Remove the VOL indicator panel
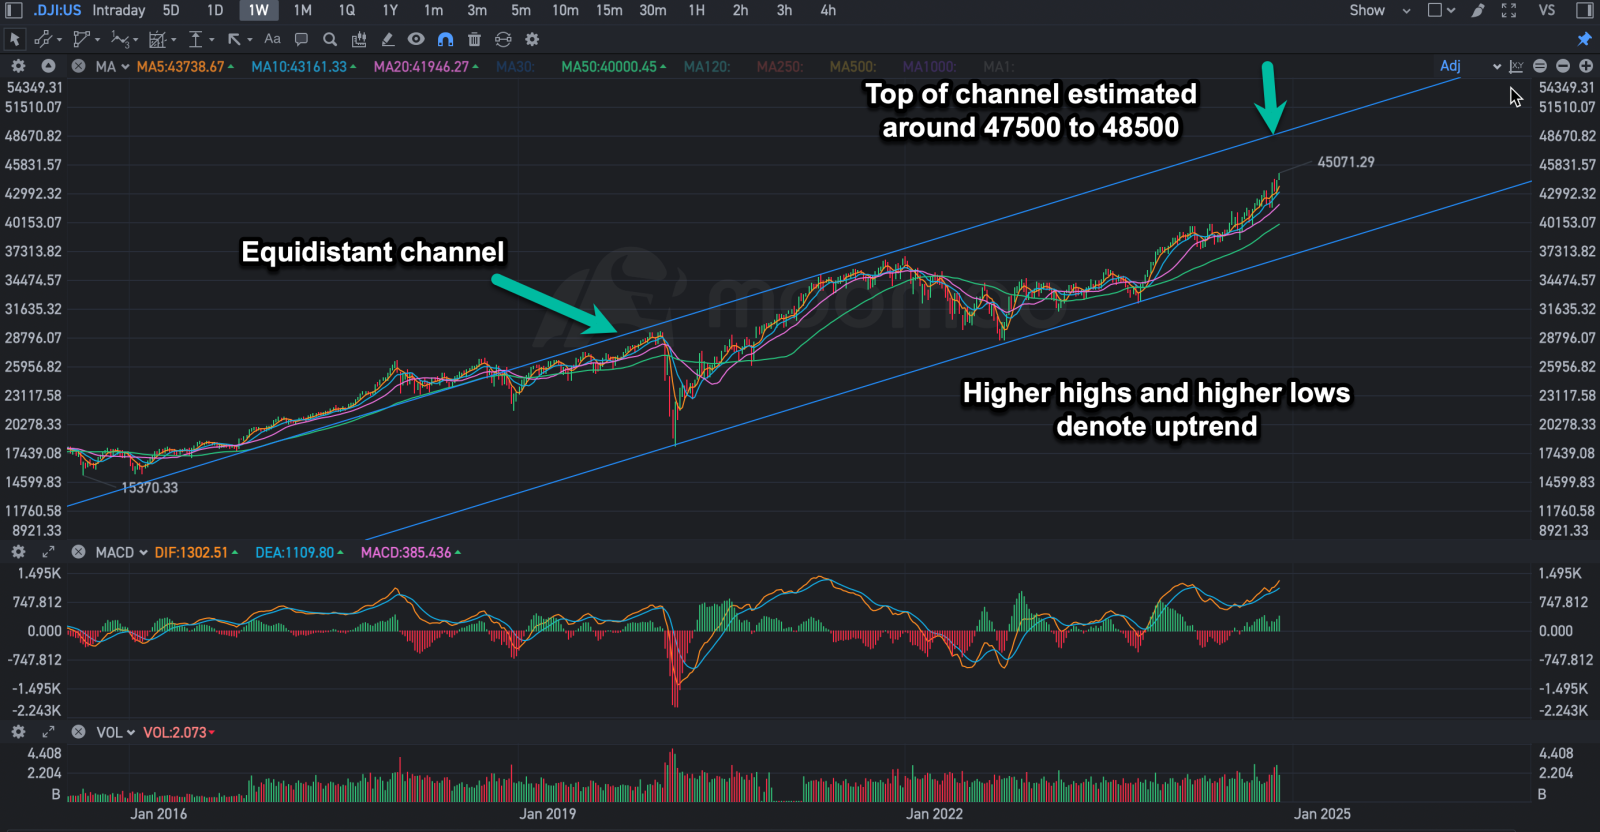 [78, 732]
